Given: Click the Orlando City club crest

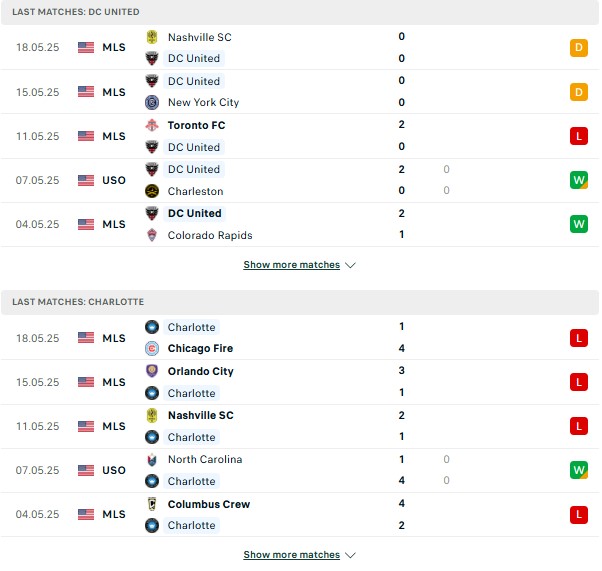Looking at the screenshot, I should 152,371.
